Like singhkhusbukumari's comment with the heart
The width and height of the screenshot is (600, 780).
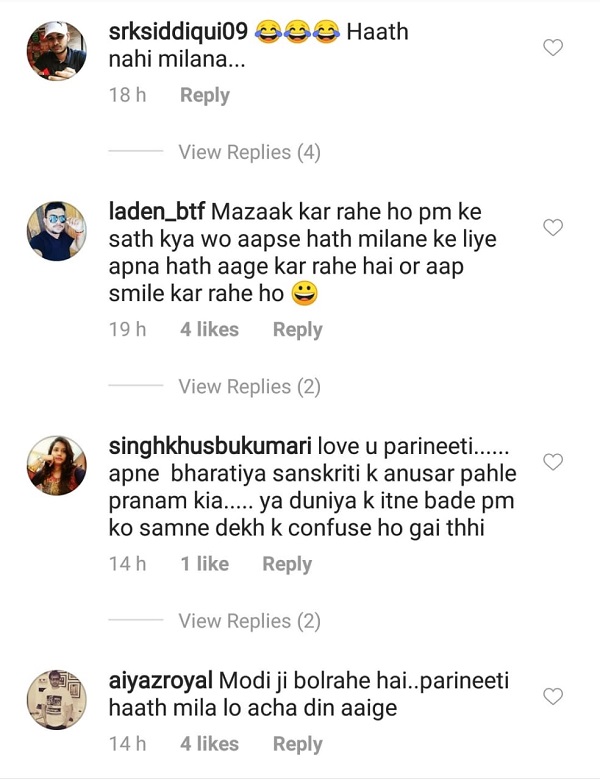click(x=552, y=462)
